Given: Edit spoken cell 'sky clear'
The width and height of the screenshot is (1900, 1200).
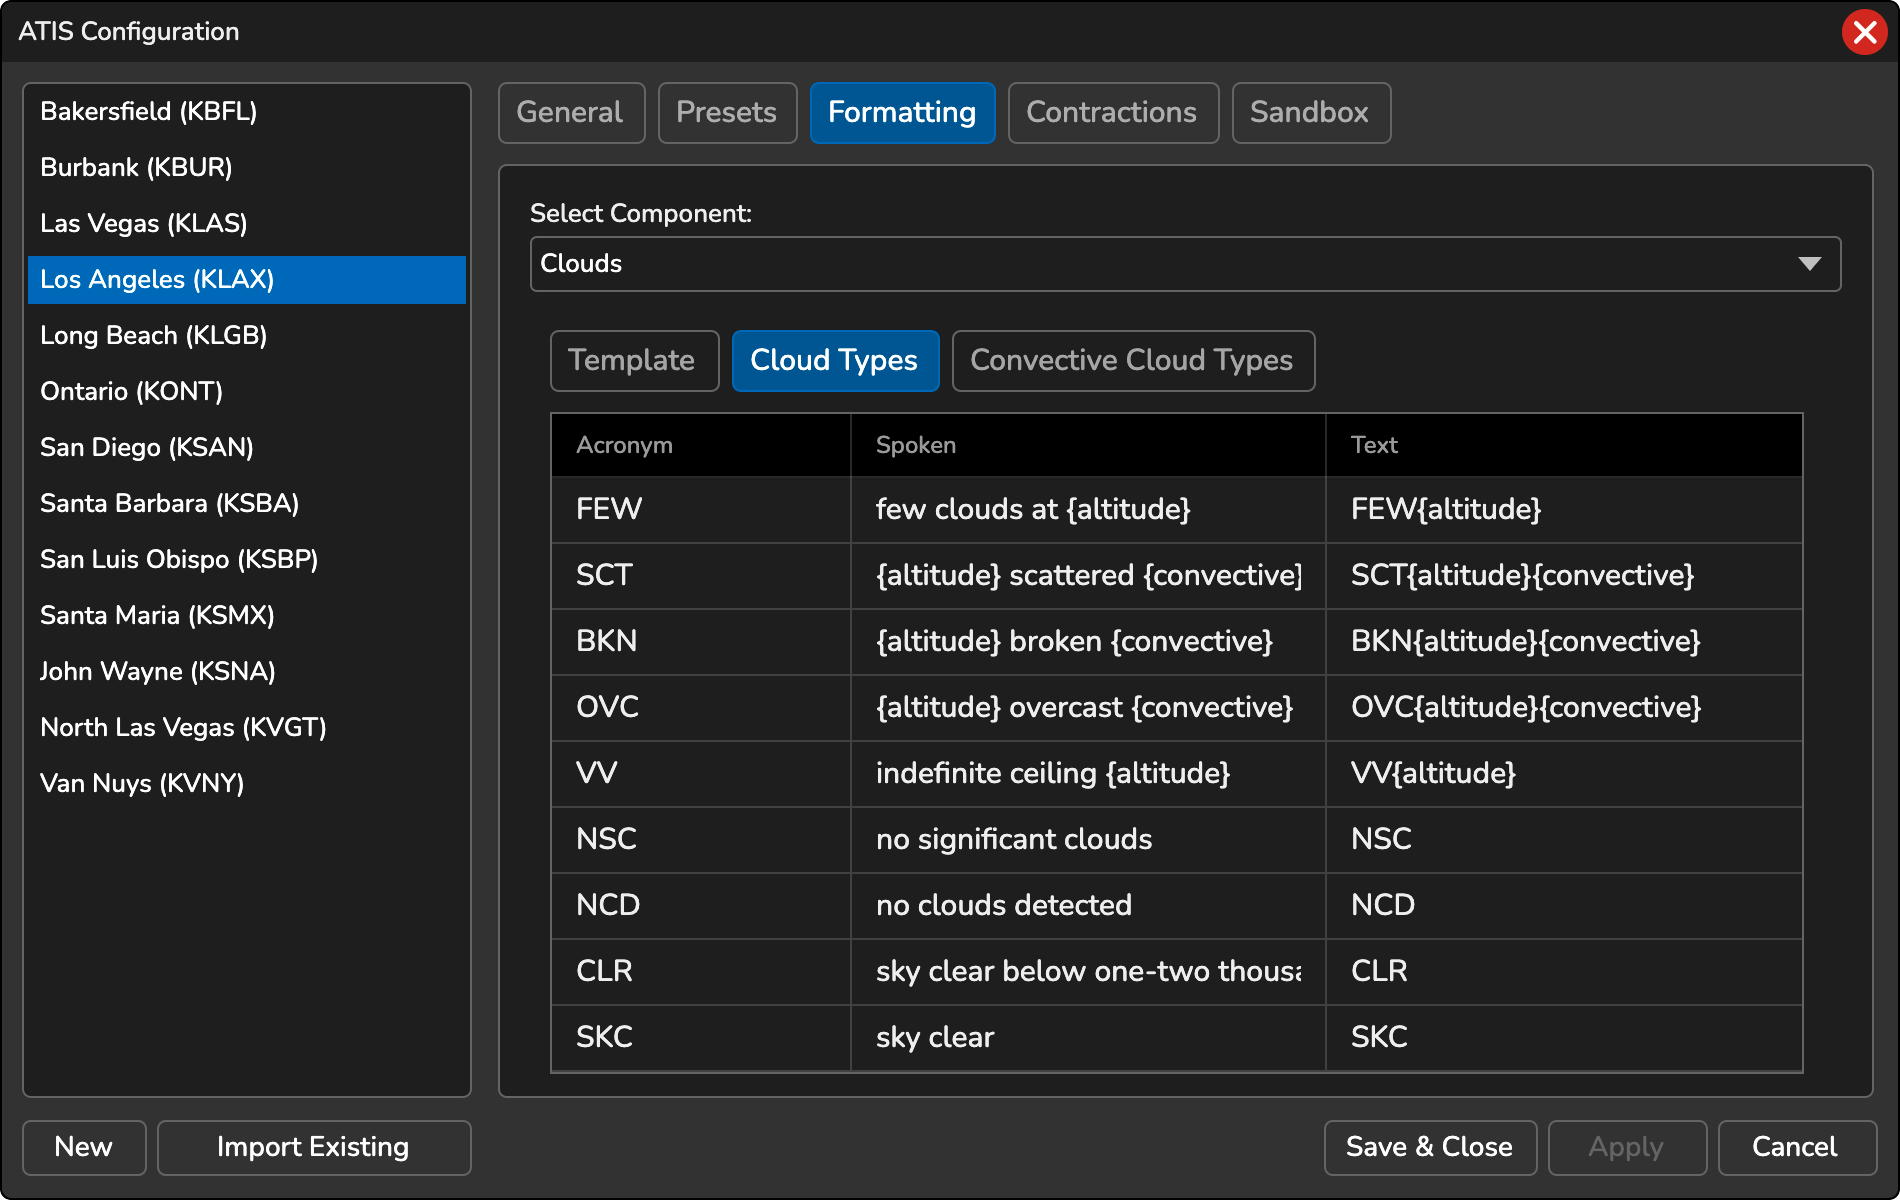Looking at the screenshot, I should click(x=1088, y=1038).
